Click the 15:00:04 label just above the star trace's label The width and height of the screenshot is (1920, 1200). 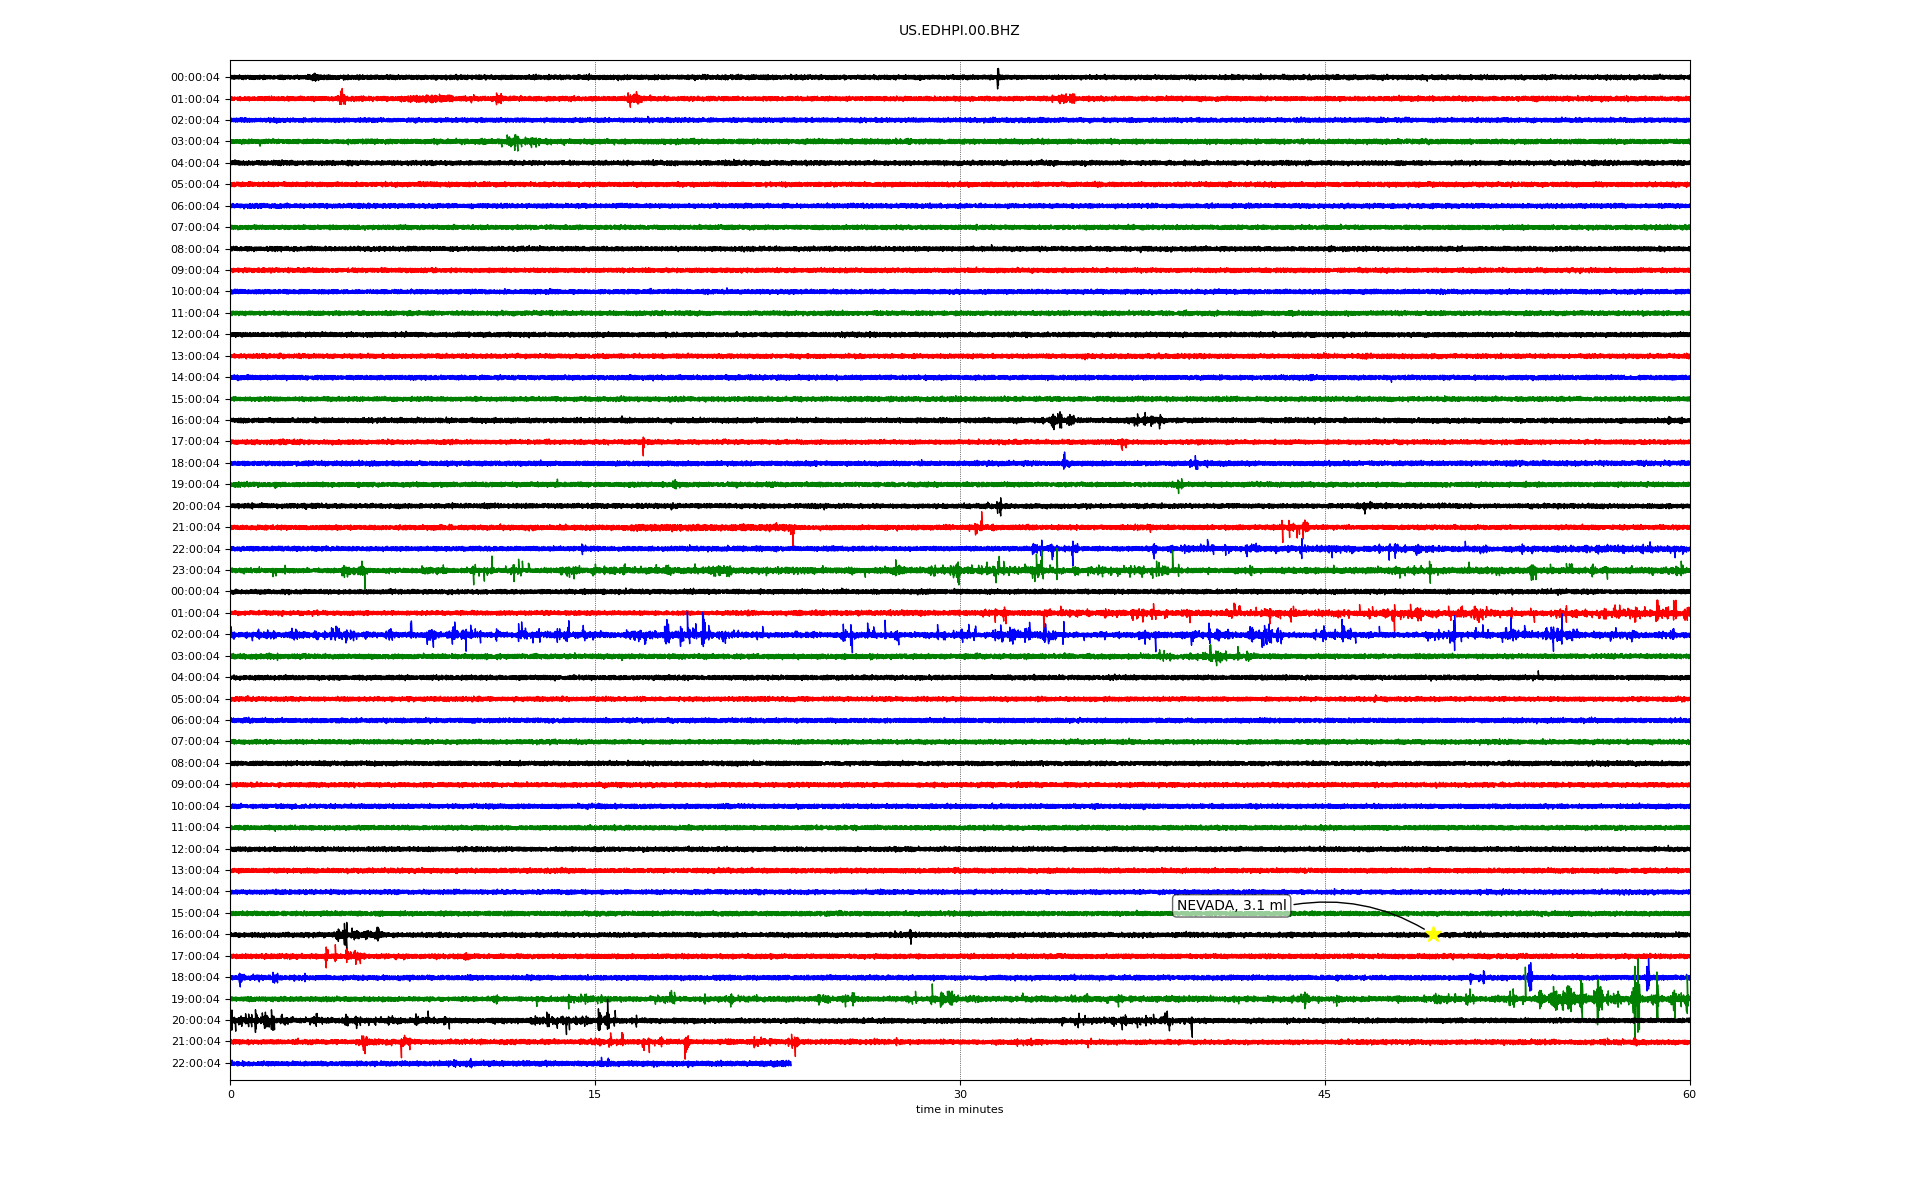click(x=195, y=914)
